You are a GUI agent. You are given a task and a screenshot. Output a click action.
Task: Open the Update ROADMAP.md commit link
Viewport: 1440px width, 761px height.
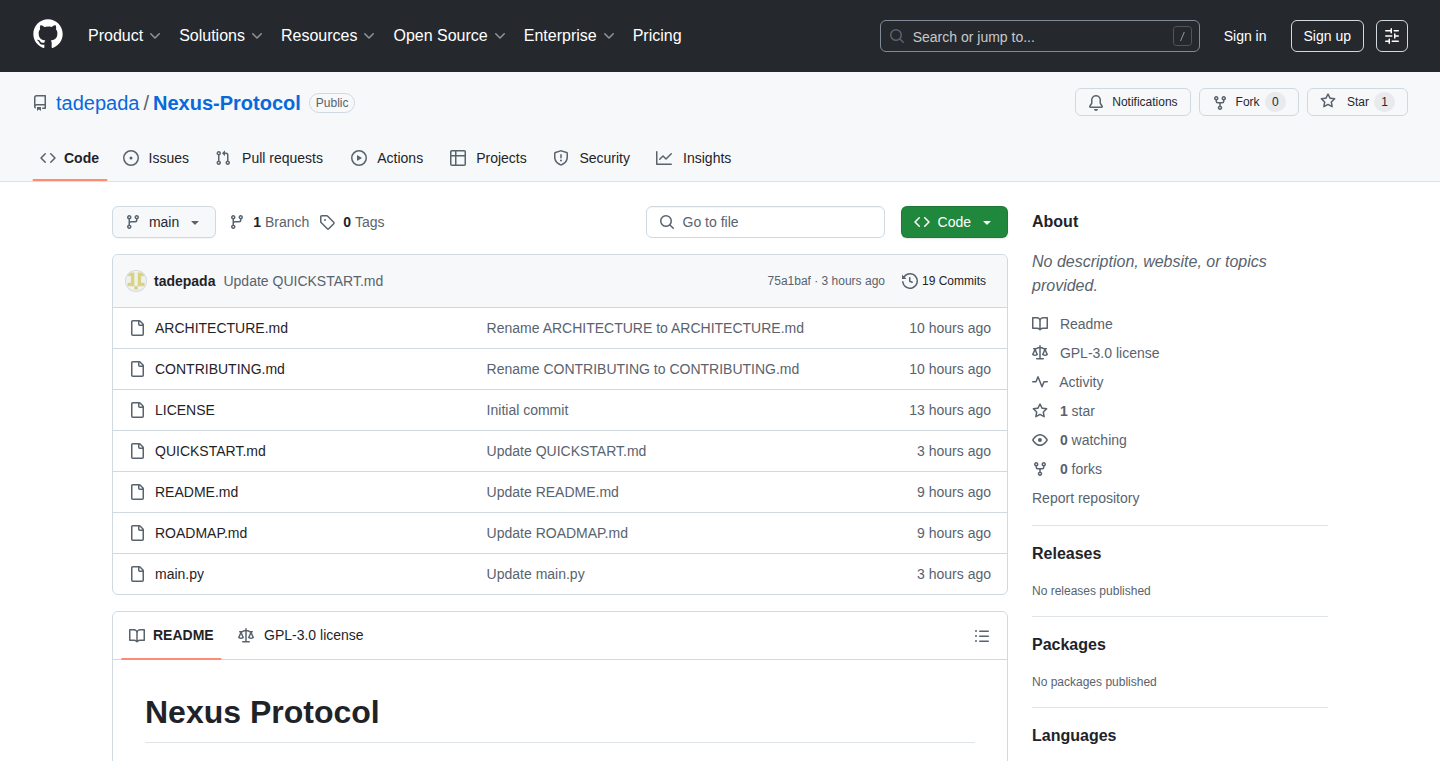(x=557, y=533)
